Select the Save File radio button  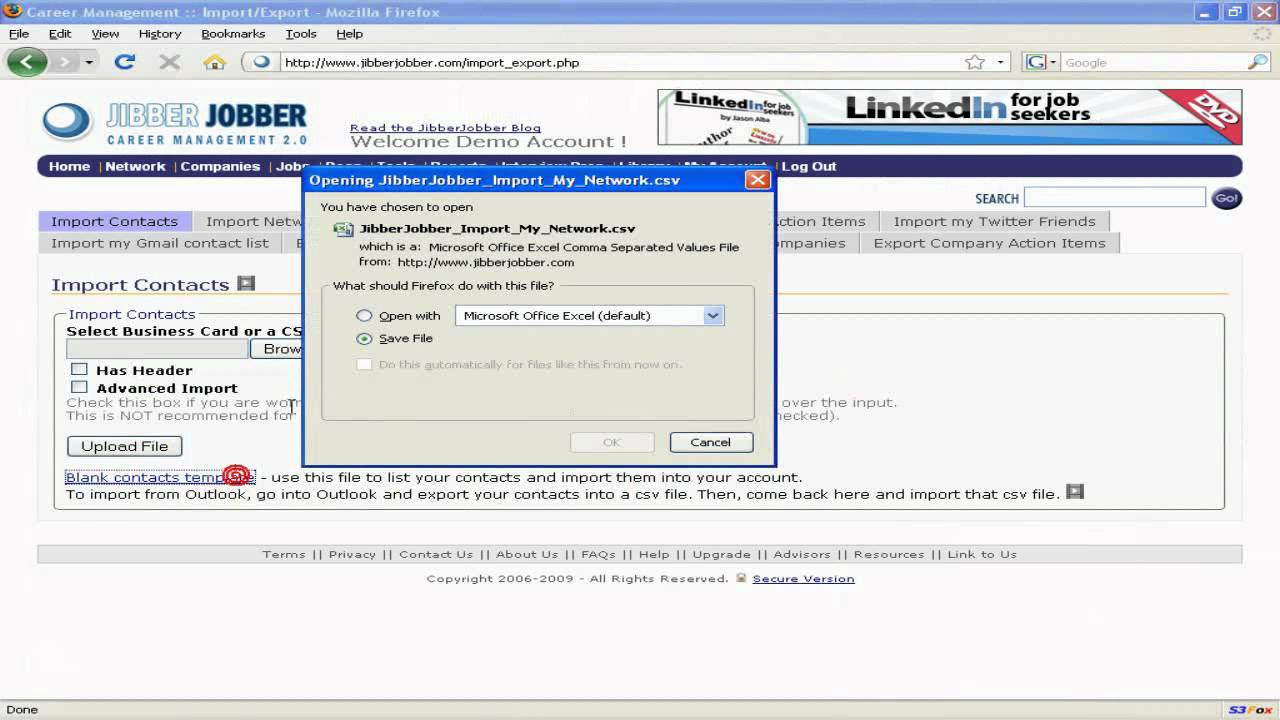point(364,338)
